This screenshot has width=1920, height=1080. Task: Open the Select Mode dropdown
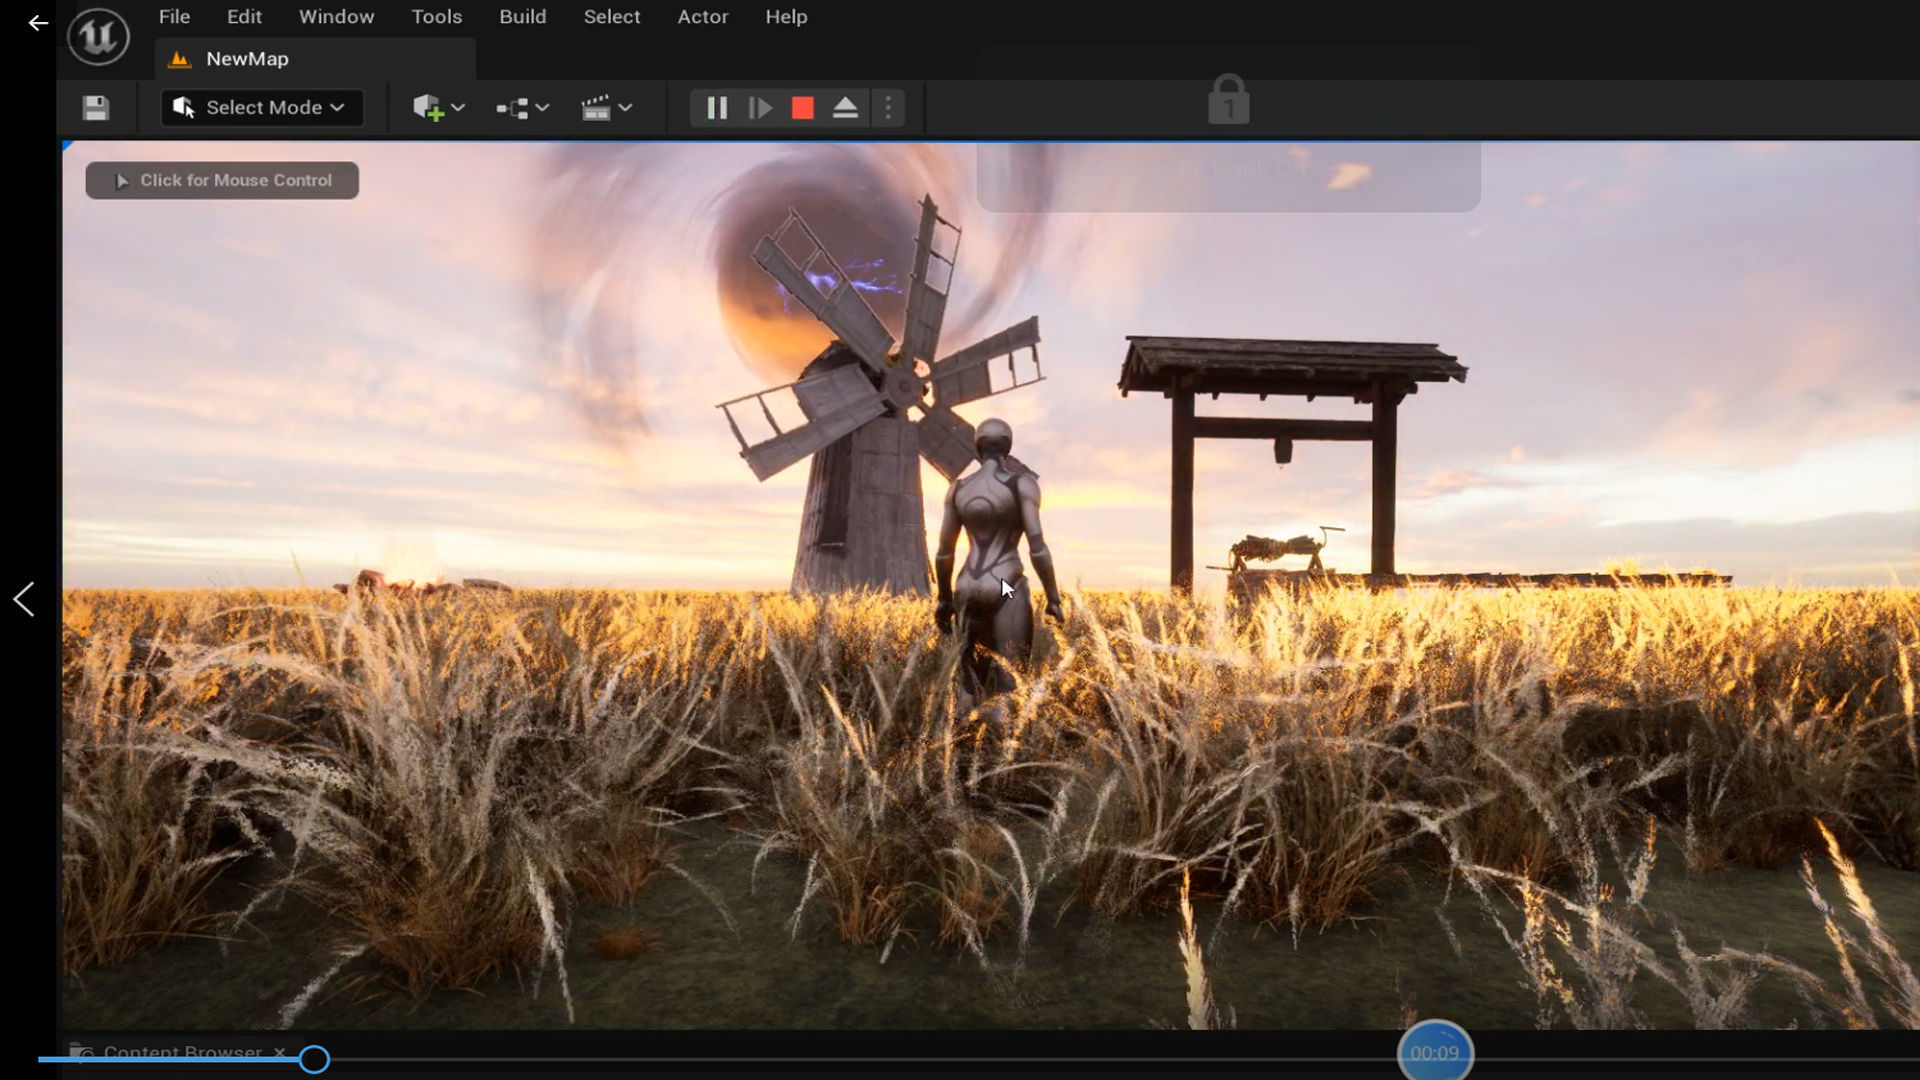pos(261,108)
